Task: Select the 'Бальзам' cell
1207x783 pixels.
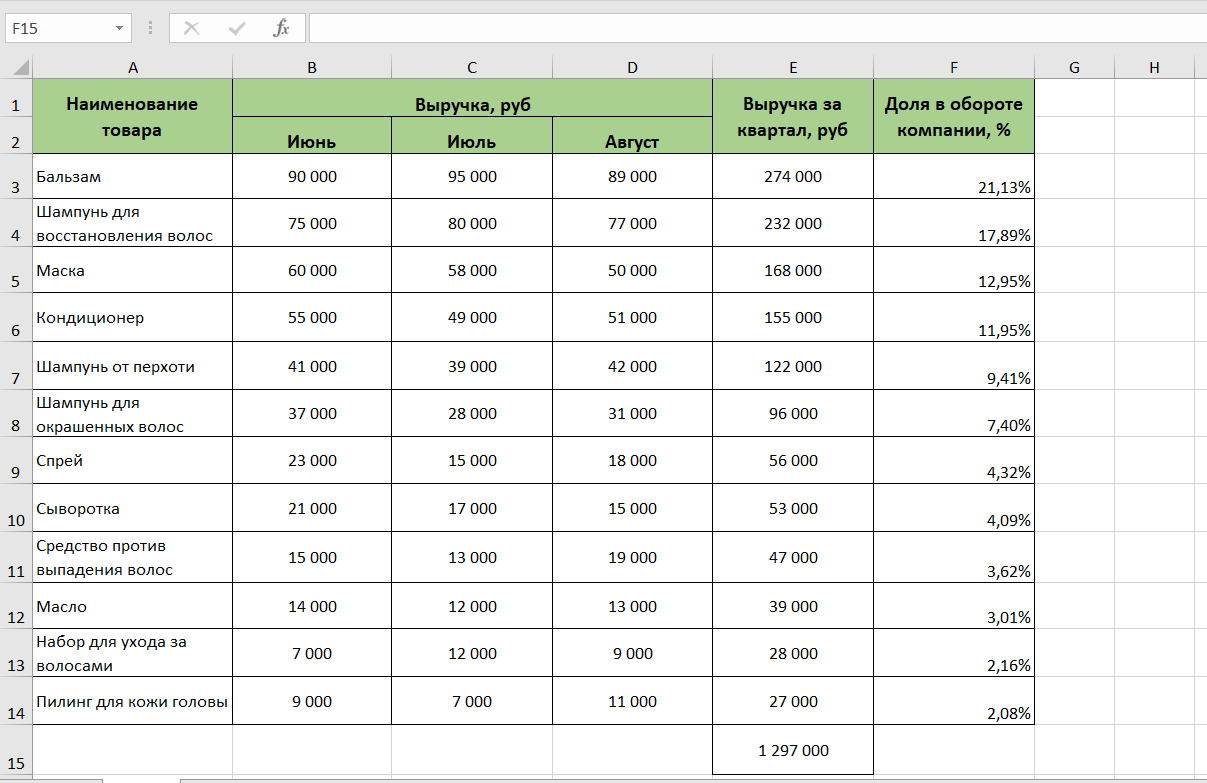Action: (133, 177)
